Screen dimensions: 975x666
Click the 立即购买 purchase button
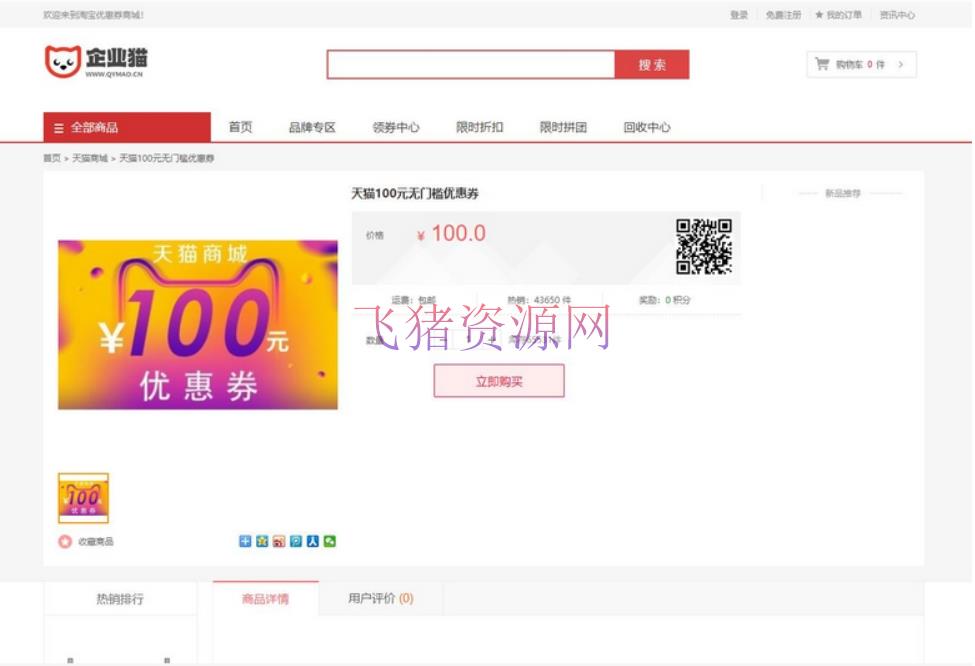(498, 381)
